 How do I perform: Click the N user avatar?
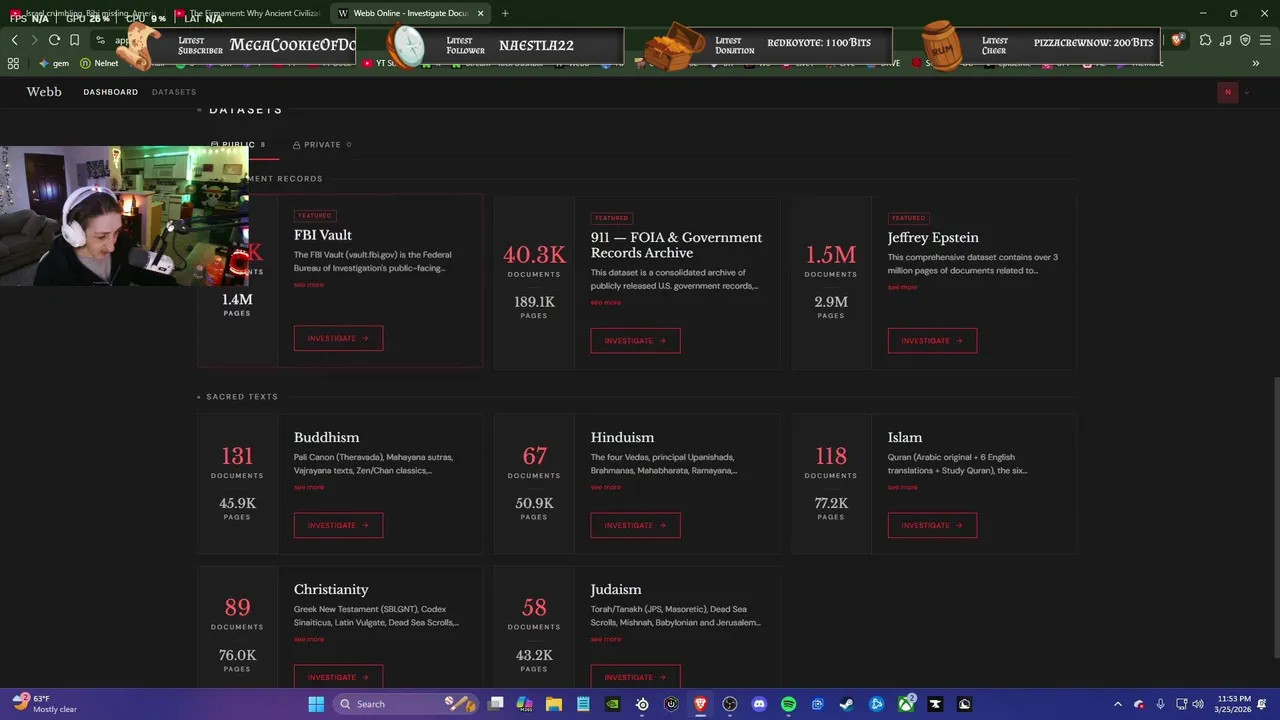click(x=1228, y=92)
